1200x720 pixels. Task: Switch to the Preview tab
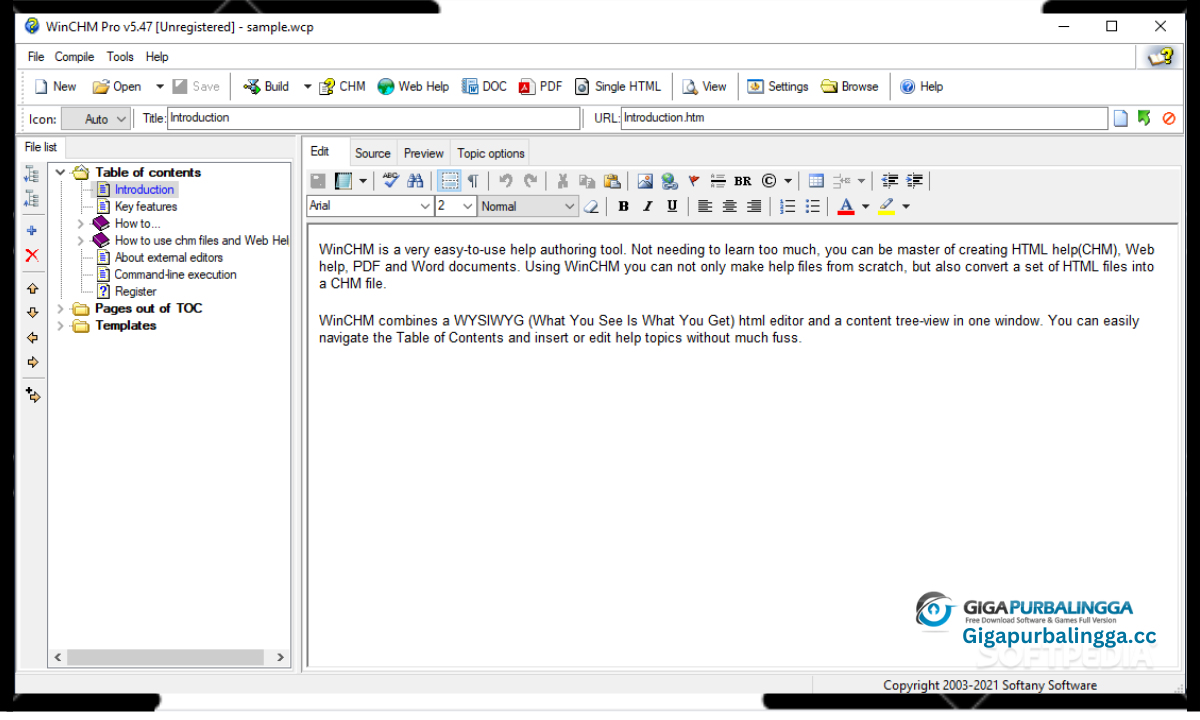click(x=424, y=153)
